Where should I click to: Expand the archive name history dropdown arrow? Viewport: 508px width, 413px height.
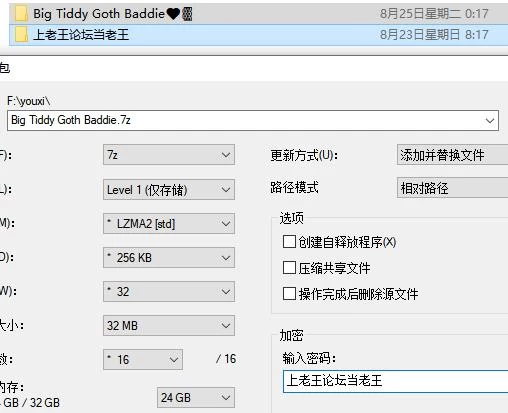490,121
